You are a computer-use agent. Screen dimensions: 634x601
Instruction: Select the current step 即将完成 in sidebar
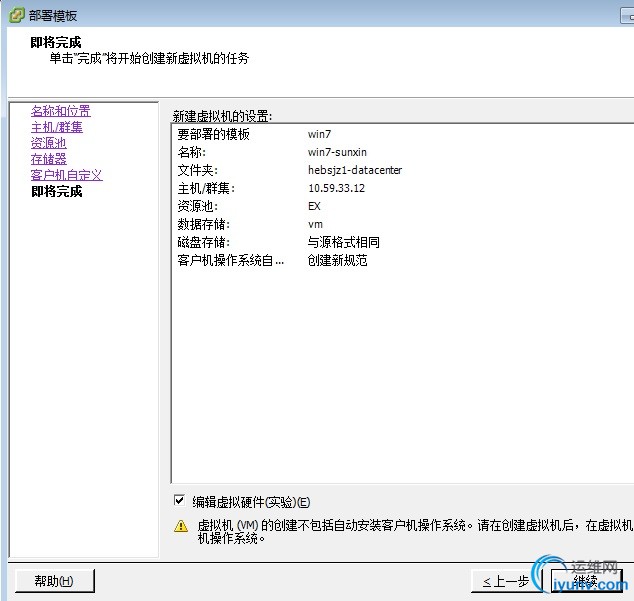click(x=57, y=191)
